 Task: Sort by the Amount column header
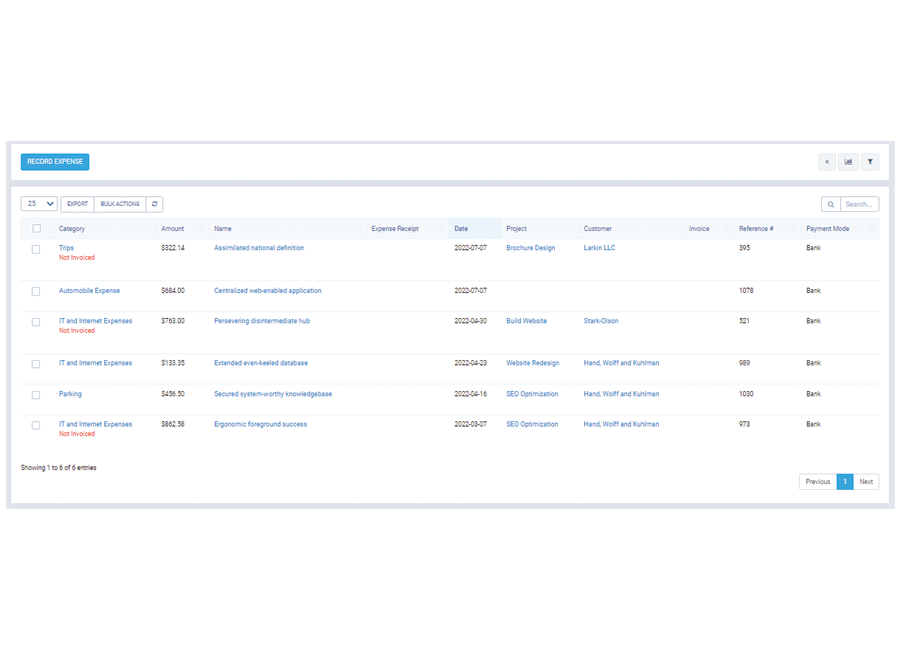pos(173,229)
